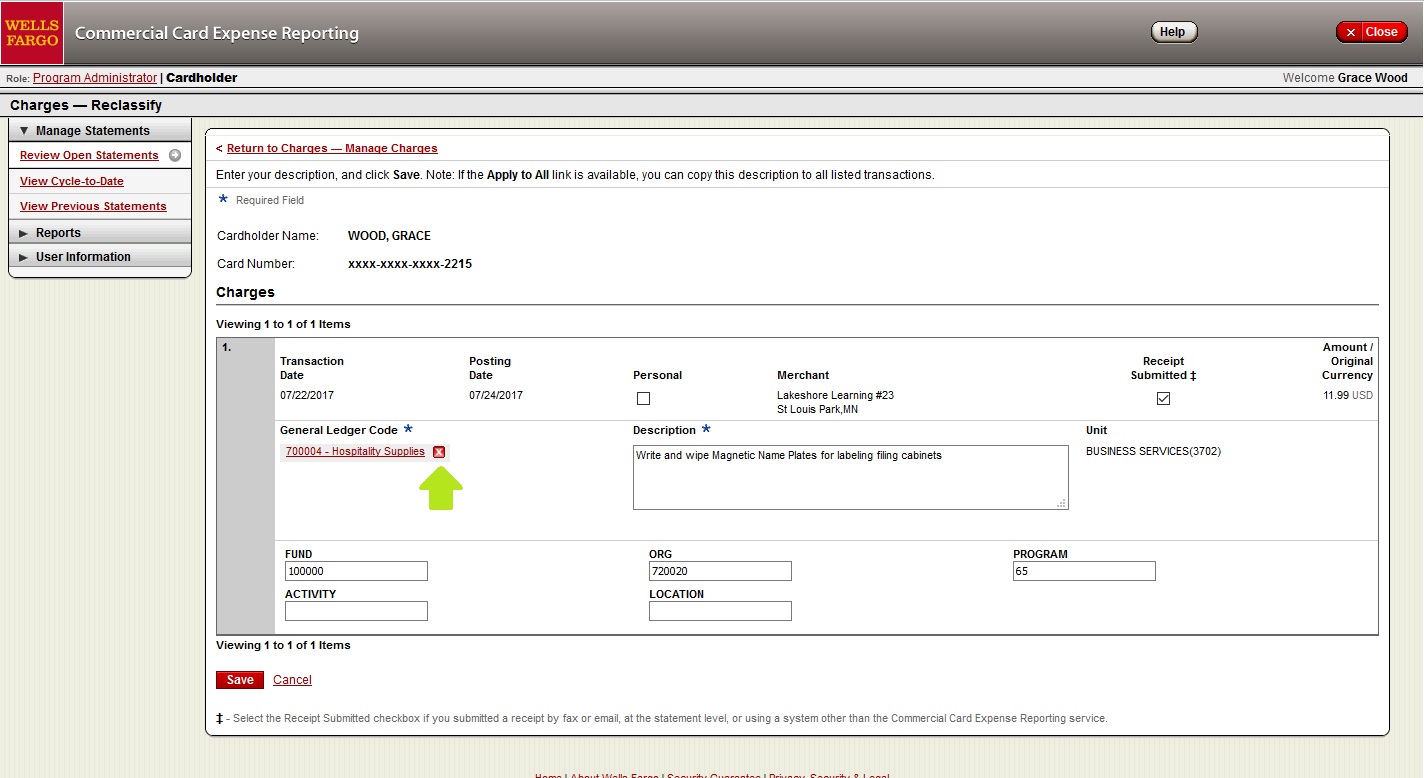Screen dimensions: 1424x778
Task: Click the Wells Fargo logo
Action: (x=32, y=33)
